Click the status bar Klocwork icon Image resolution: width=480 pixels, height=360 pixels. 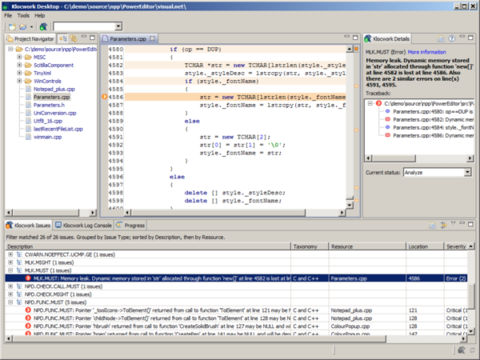(461, 350)
